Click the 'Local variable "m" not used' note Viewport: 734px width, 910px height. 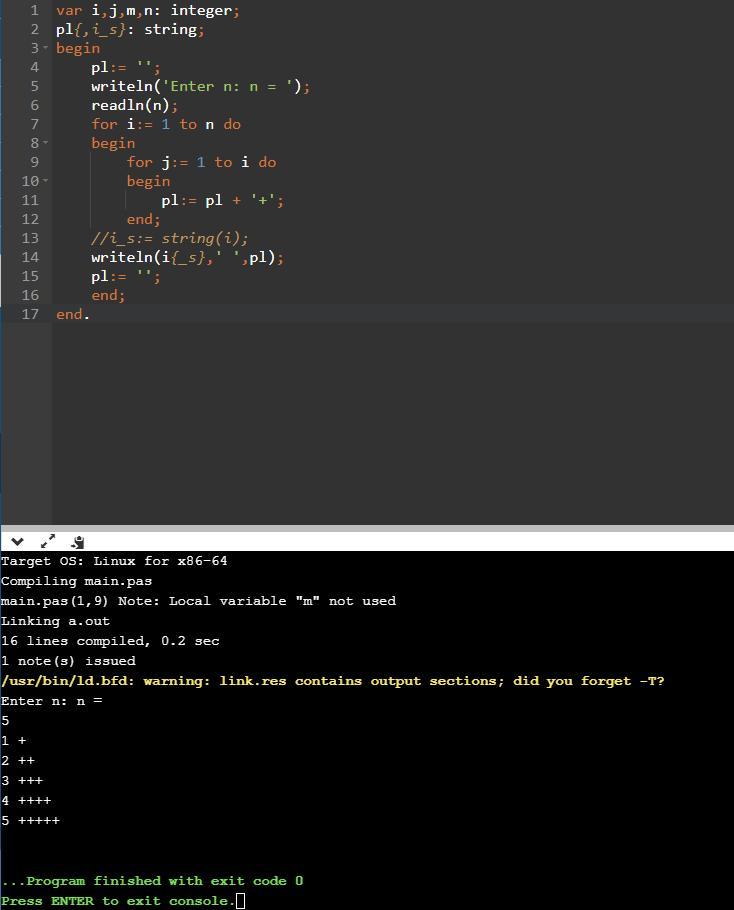point(282,601)
